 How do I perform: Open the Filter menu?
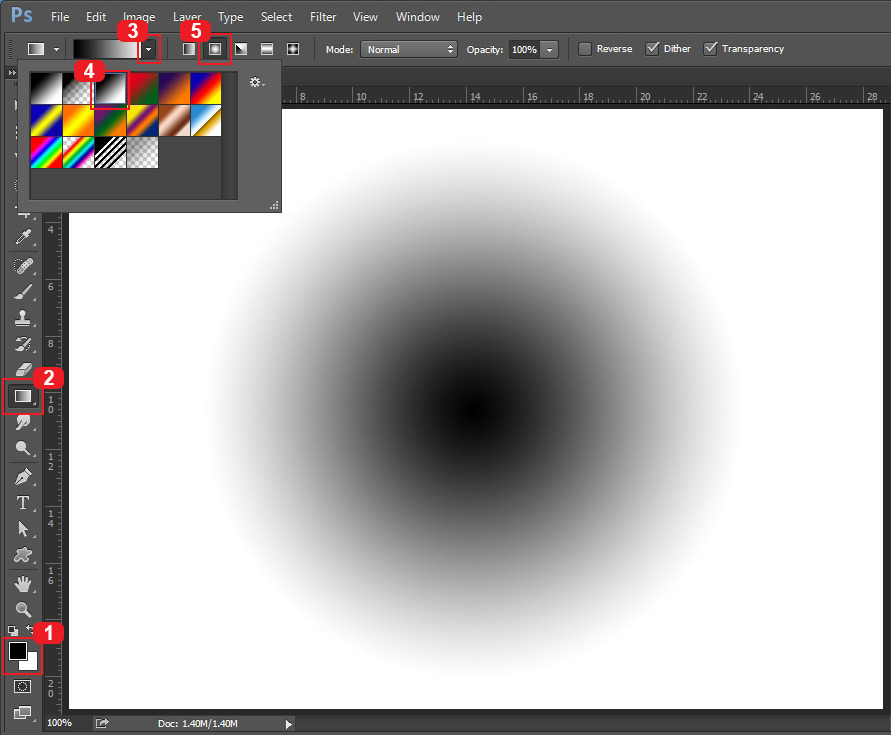[x=323, y=17]
